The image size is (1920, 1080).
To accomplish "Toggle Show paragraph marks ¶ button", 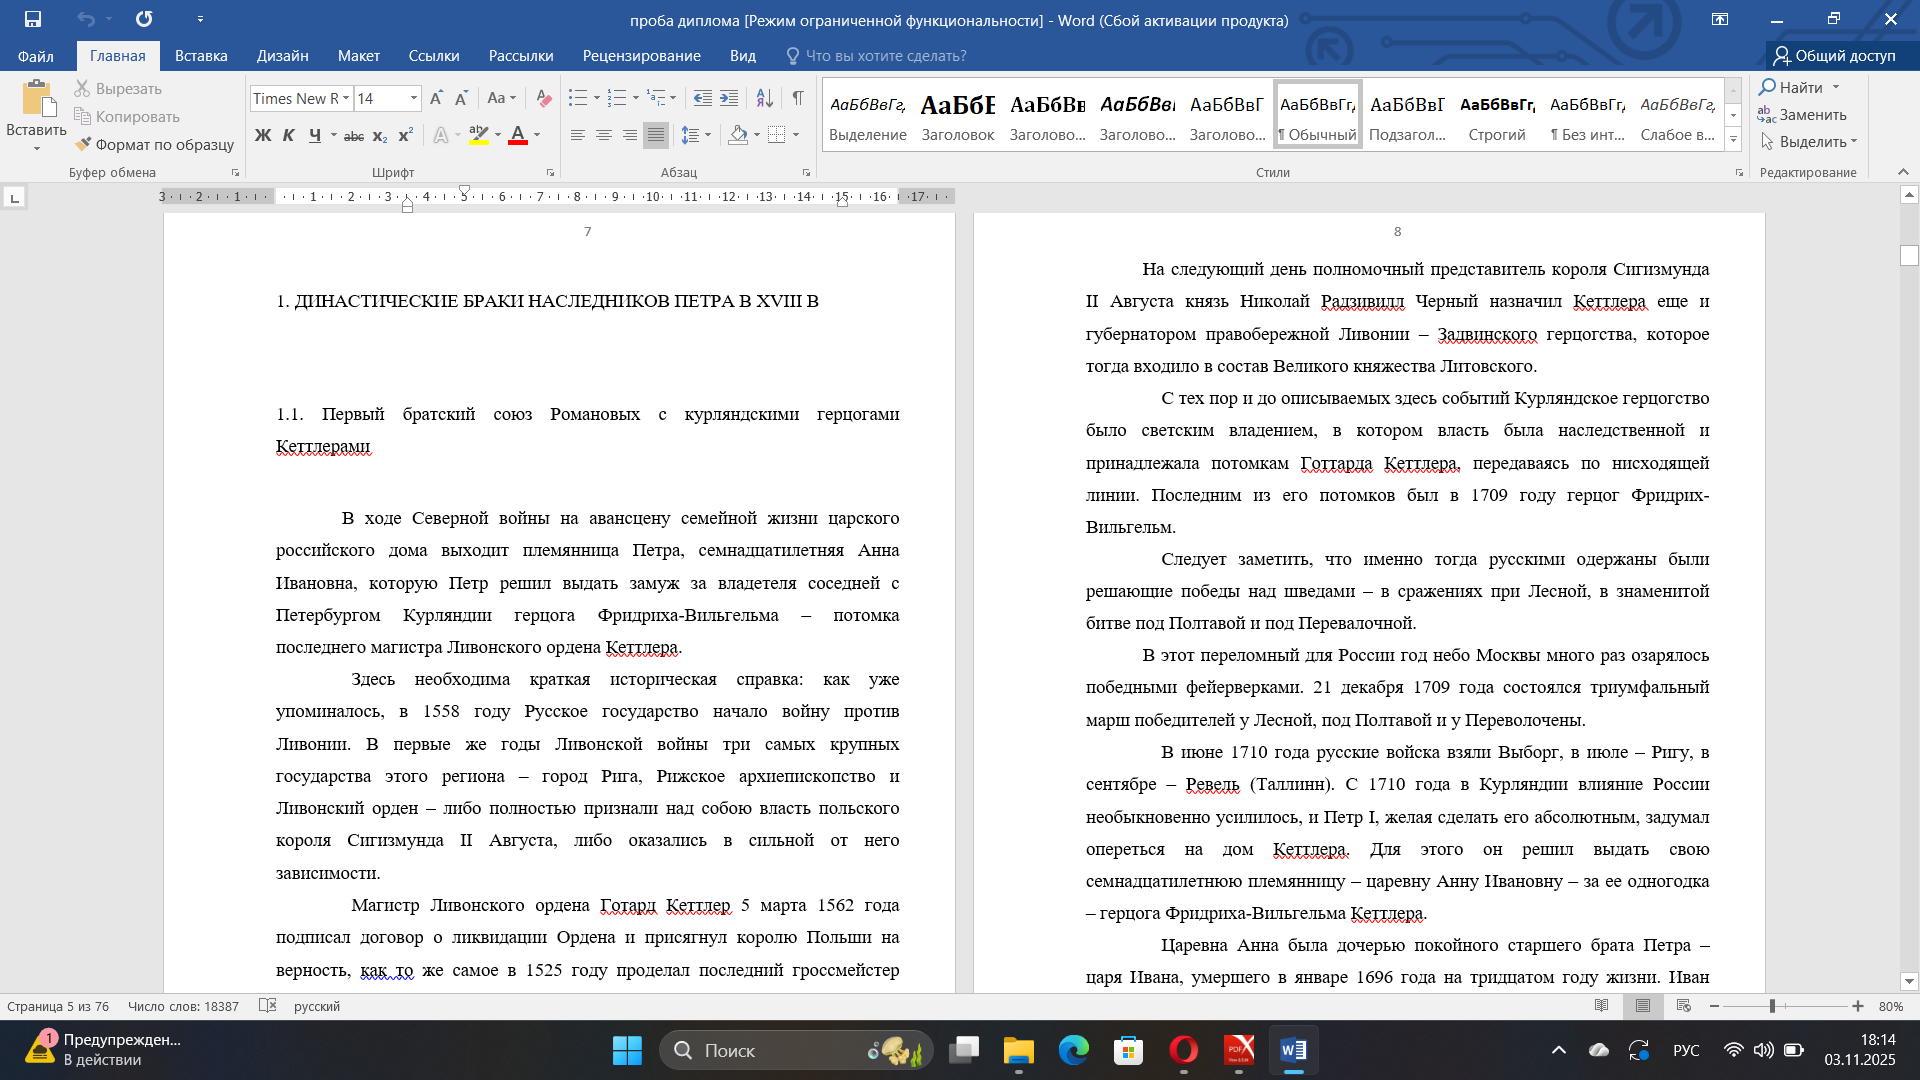I will tap(798, 98).
